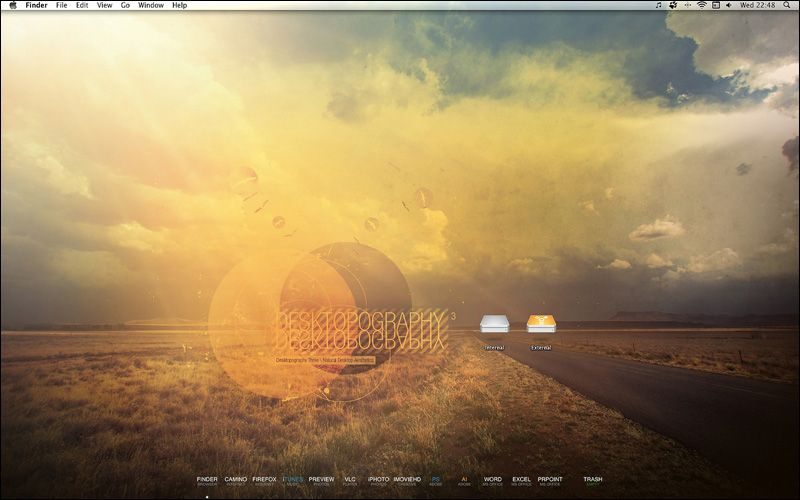800x500 pixels.
Task: Open the Go menu
Action: (125, 5)
